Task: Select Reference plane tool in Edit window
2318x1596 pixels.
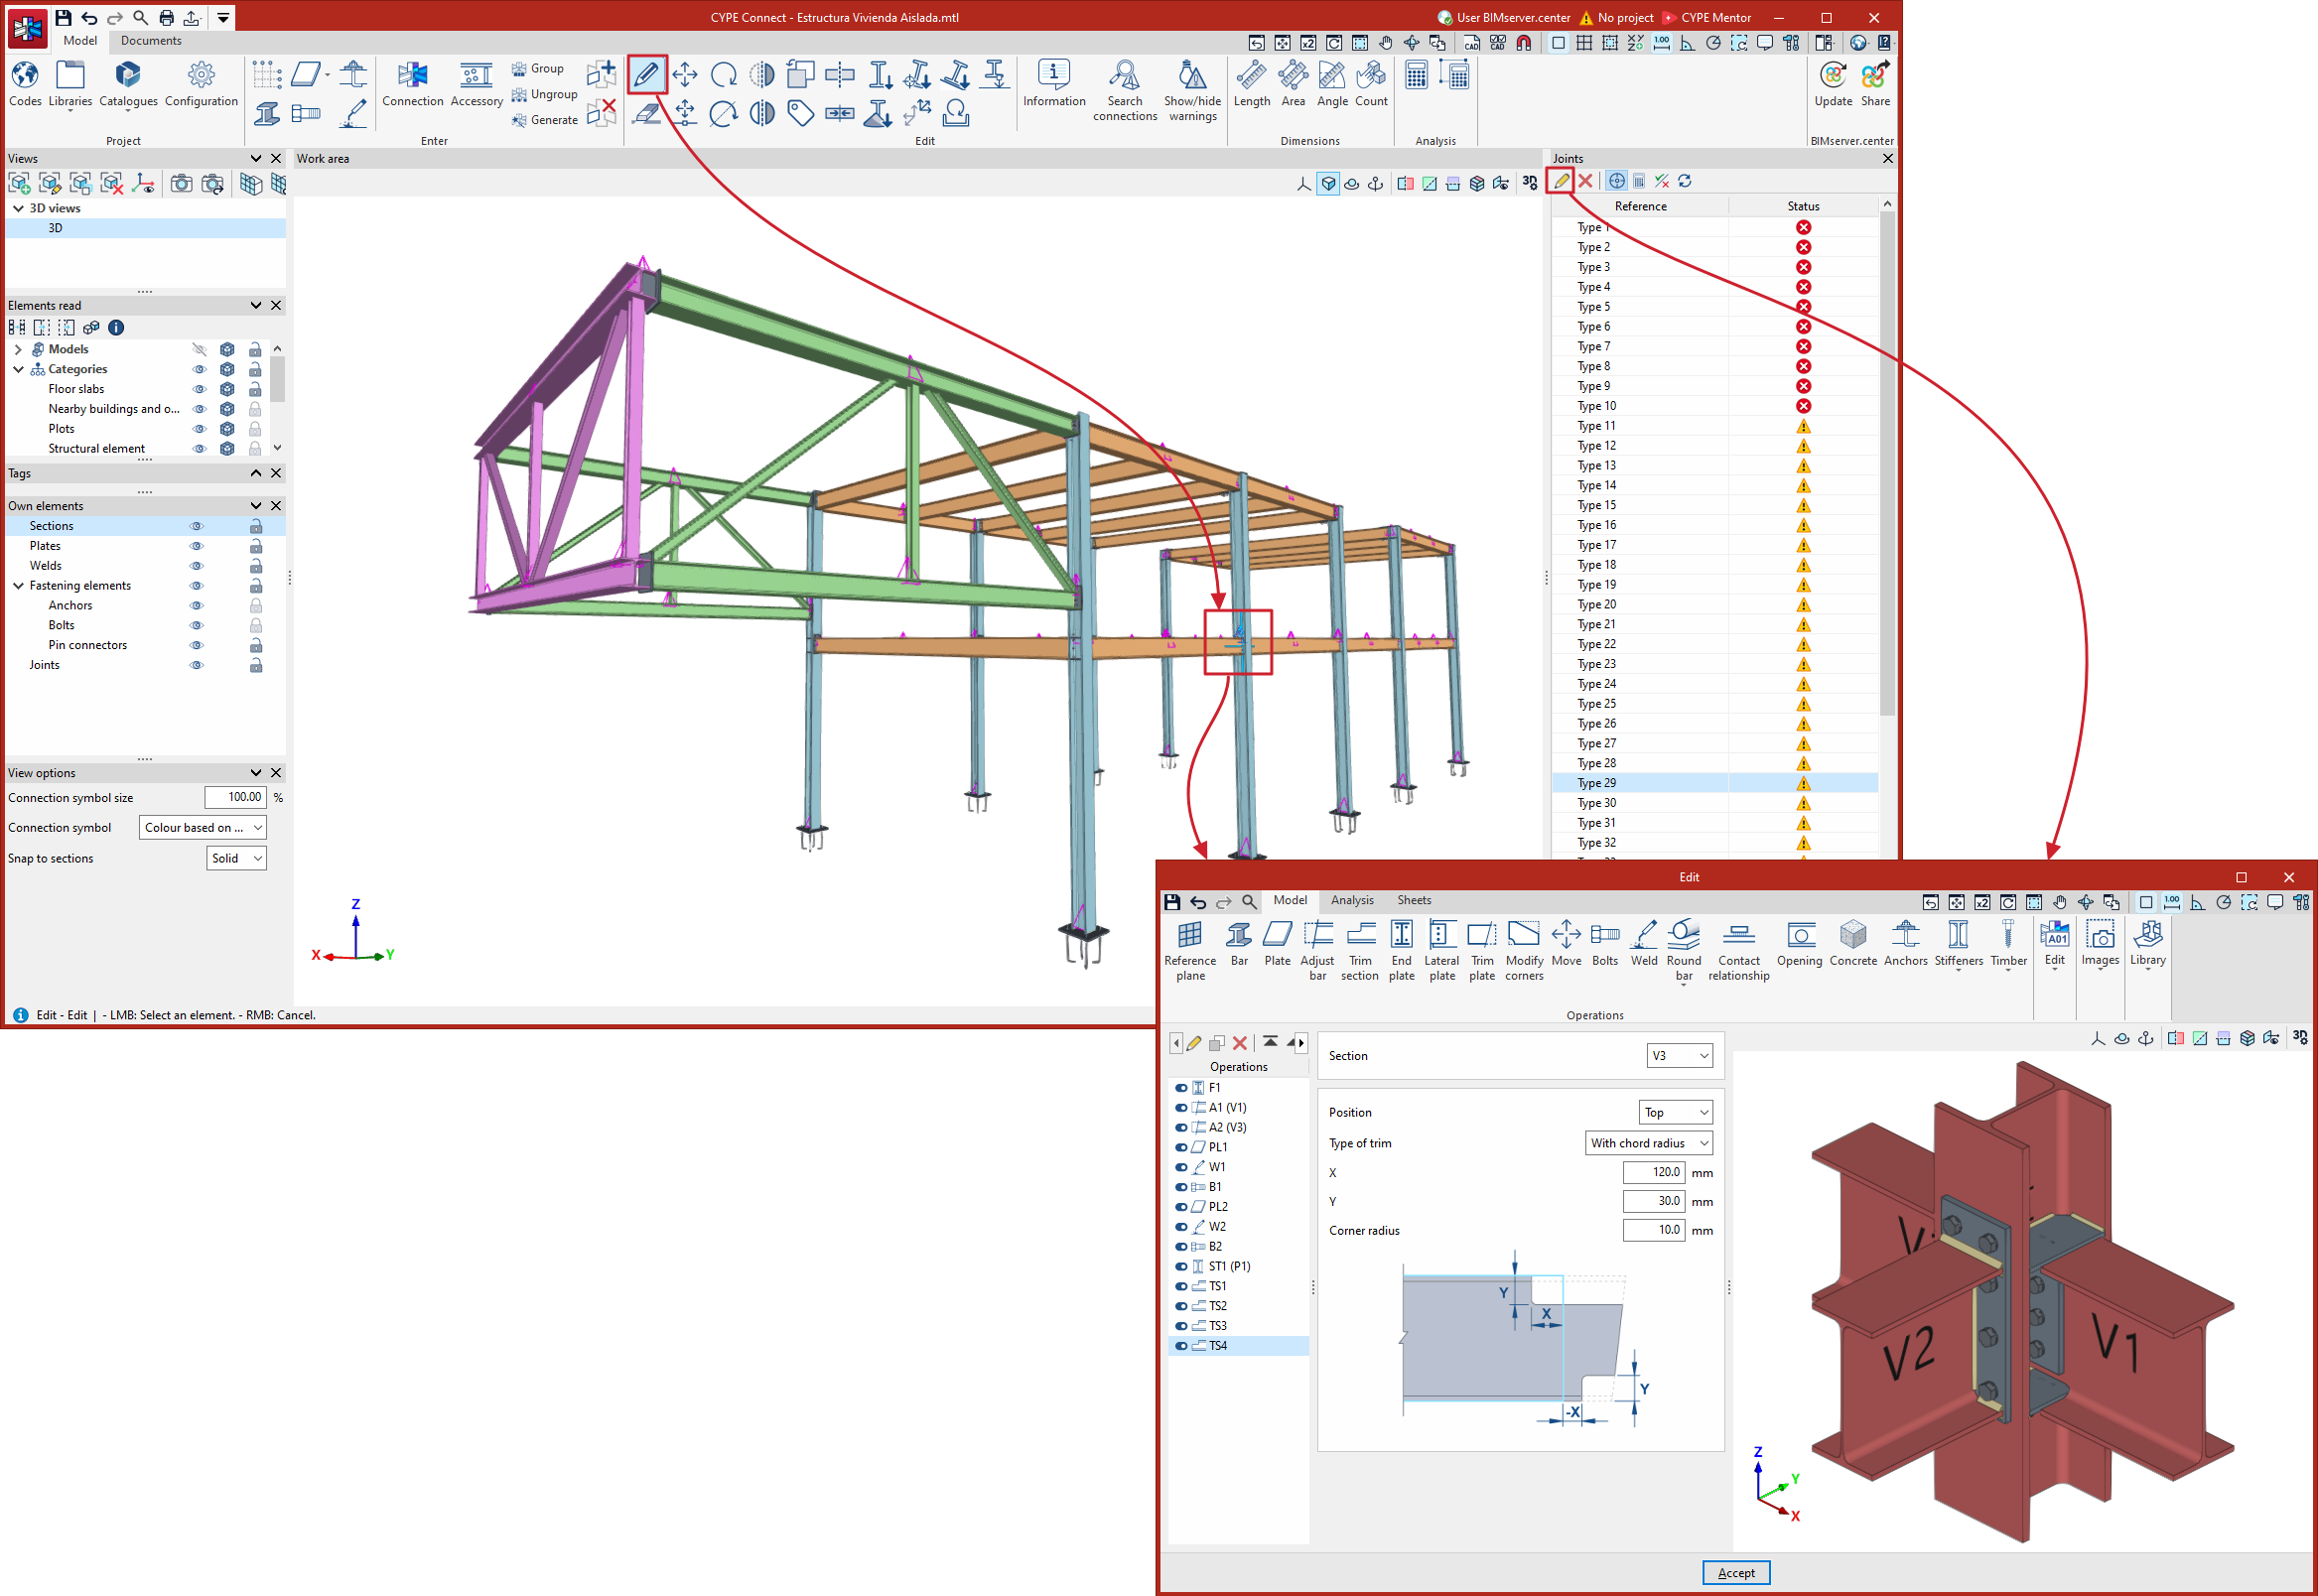Action: (x=1190, y=950)
